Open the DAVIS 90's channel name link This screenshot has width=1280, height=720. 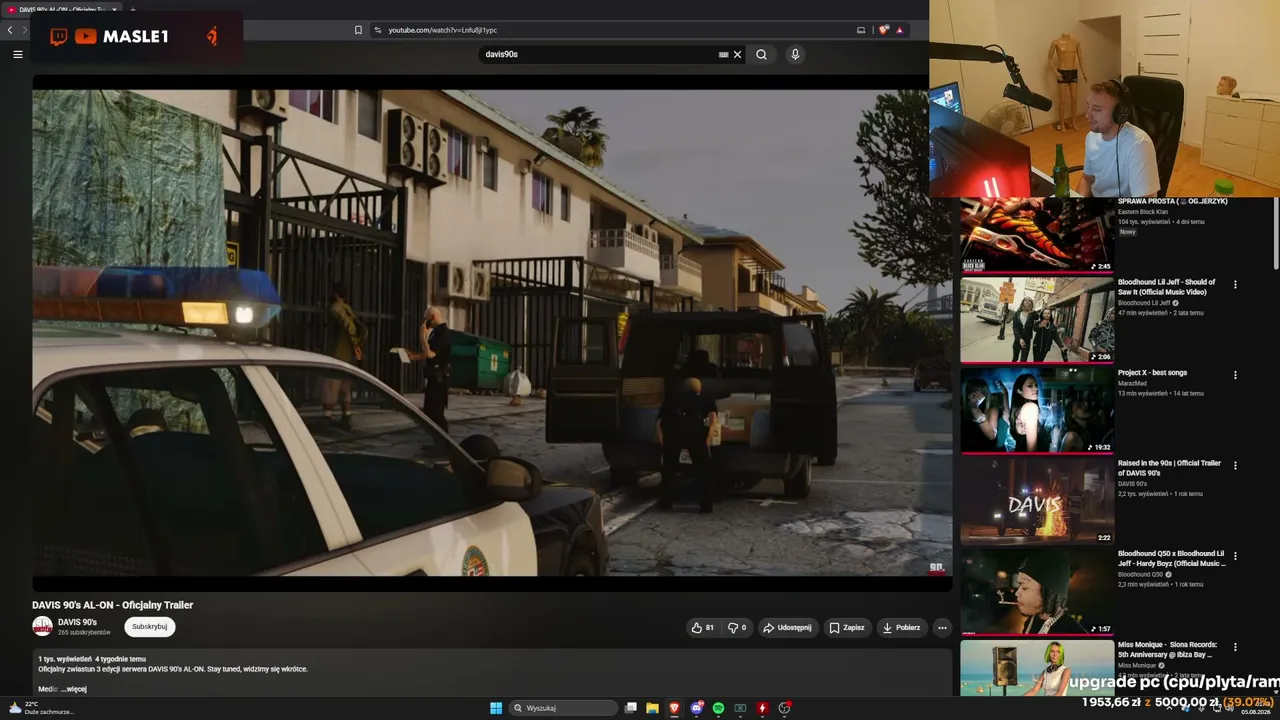pyautogui.click(x=77, y=622)
